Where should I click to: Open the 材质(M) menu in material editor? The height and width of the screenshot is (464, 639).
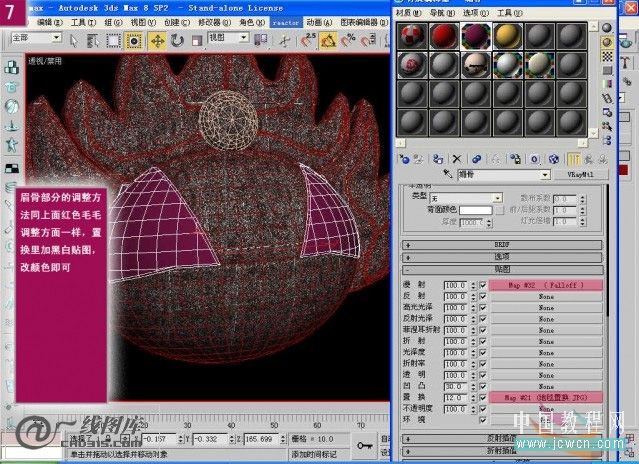pyautogui.click(x=409, y=13)
